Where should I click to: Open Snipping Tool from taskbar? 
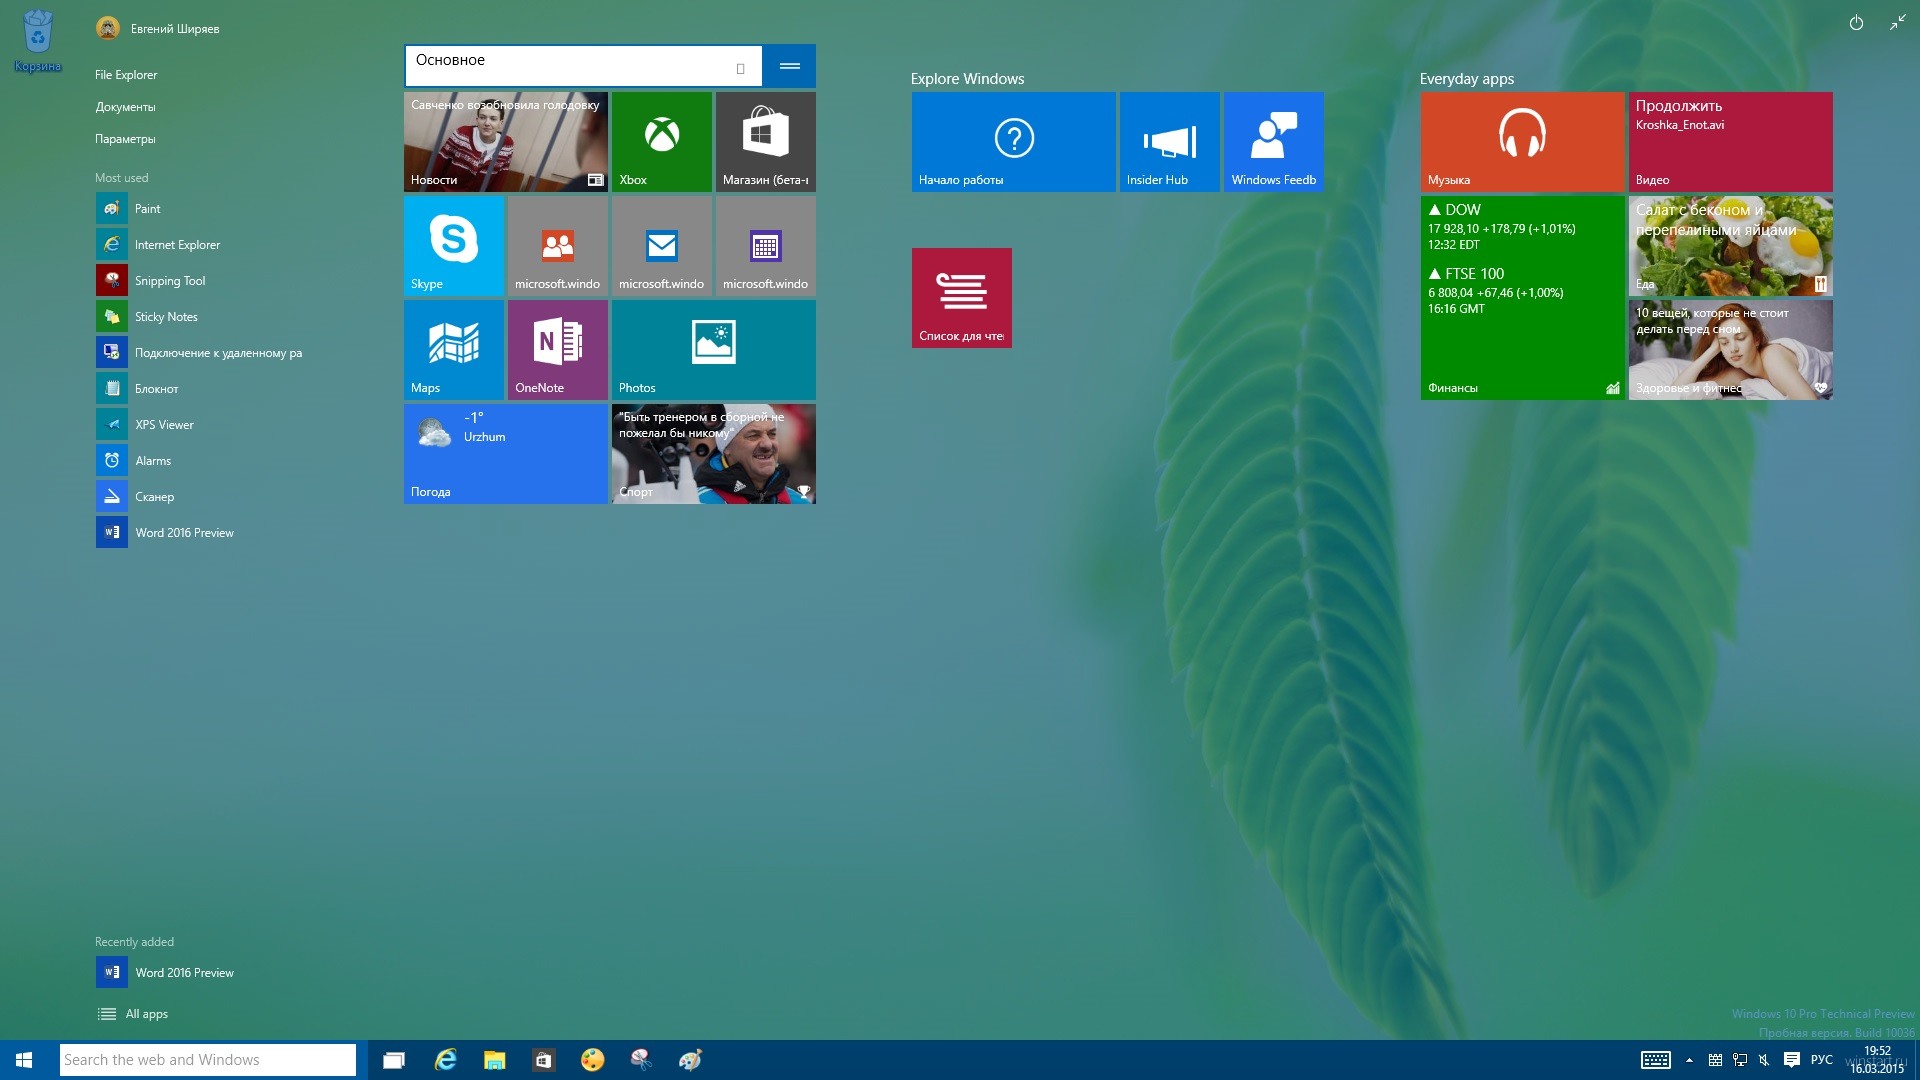[641, 1060]
